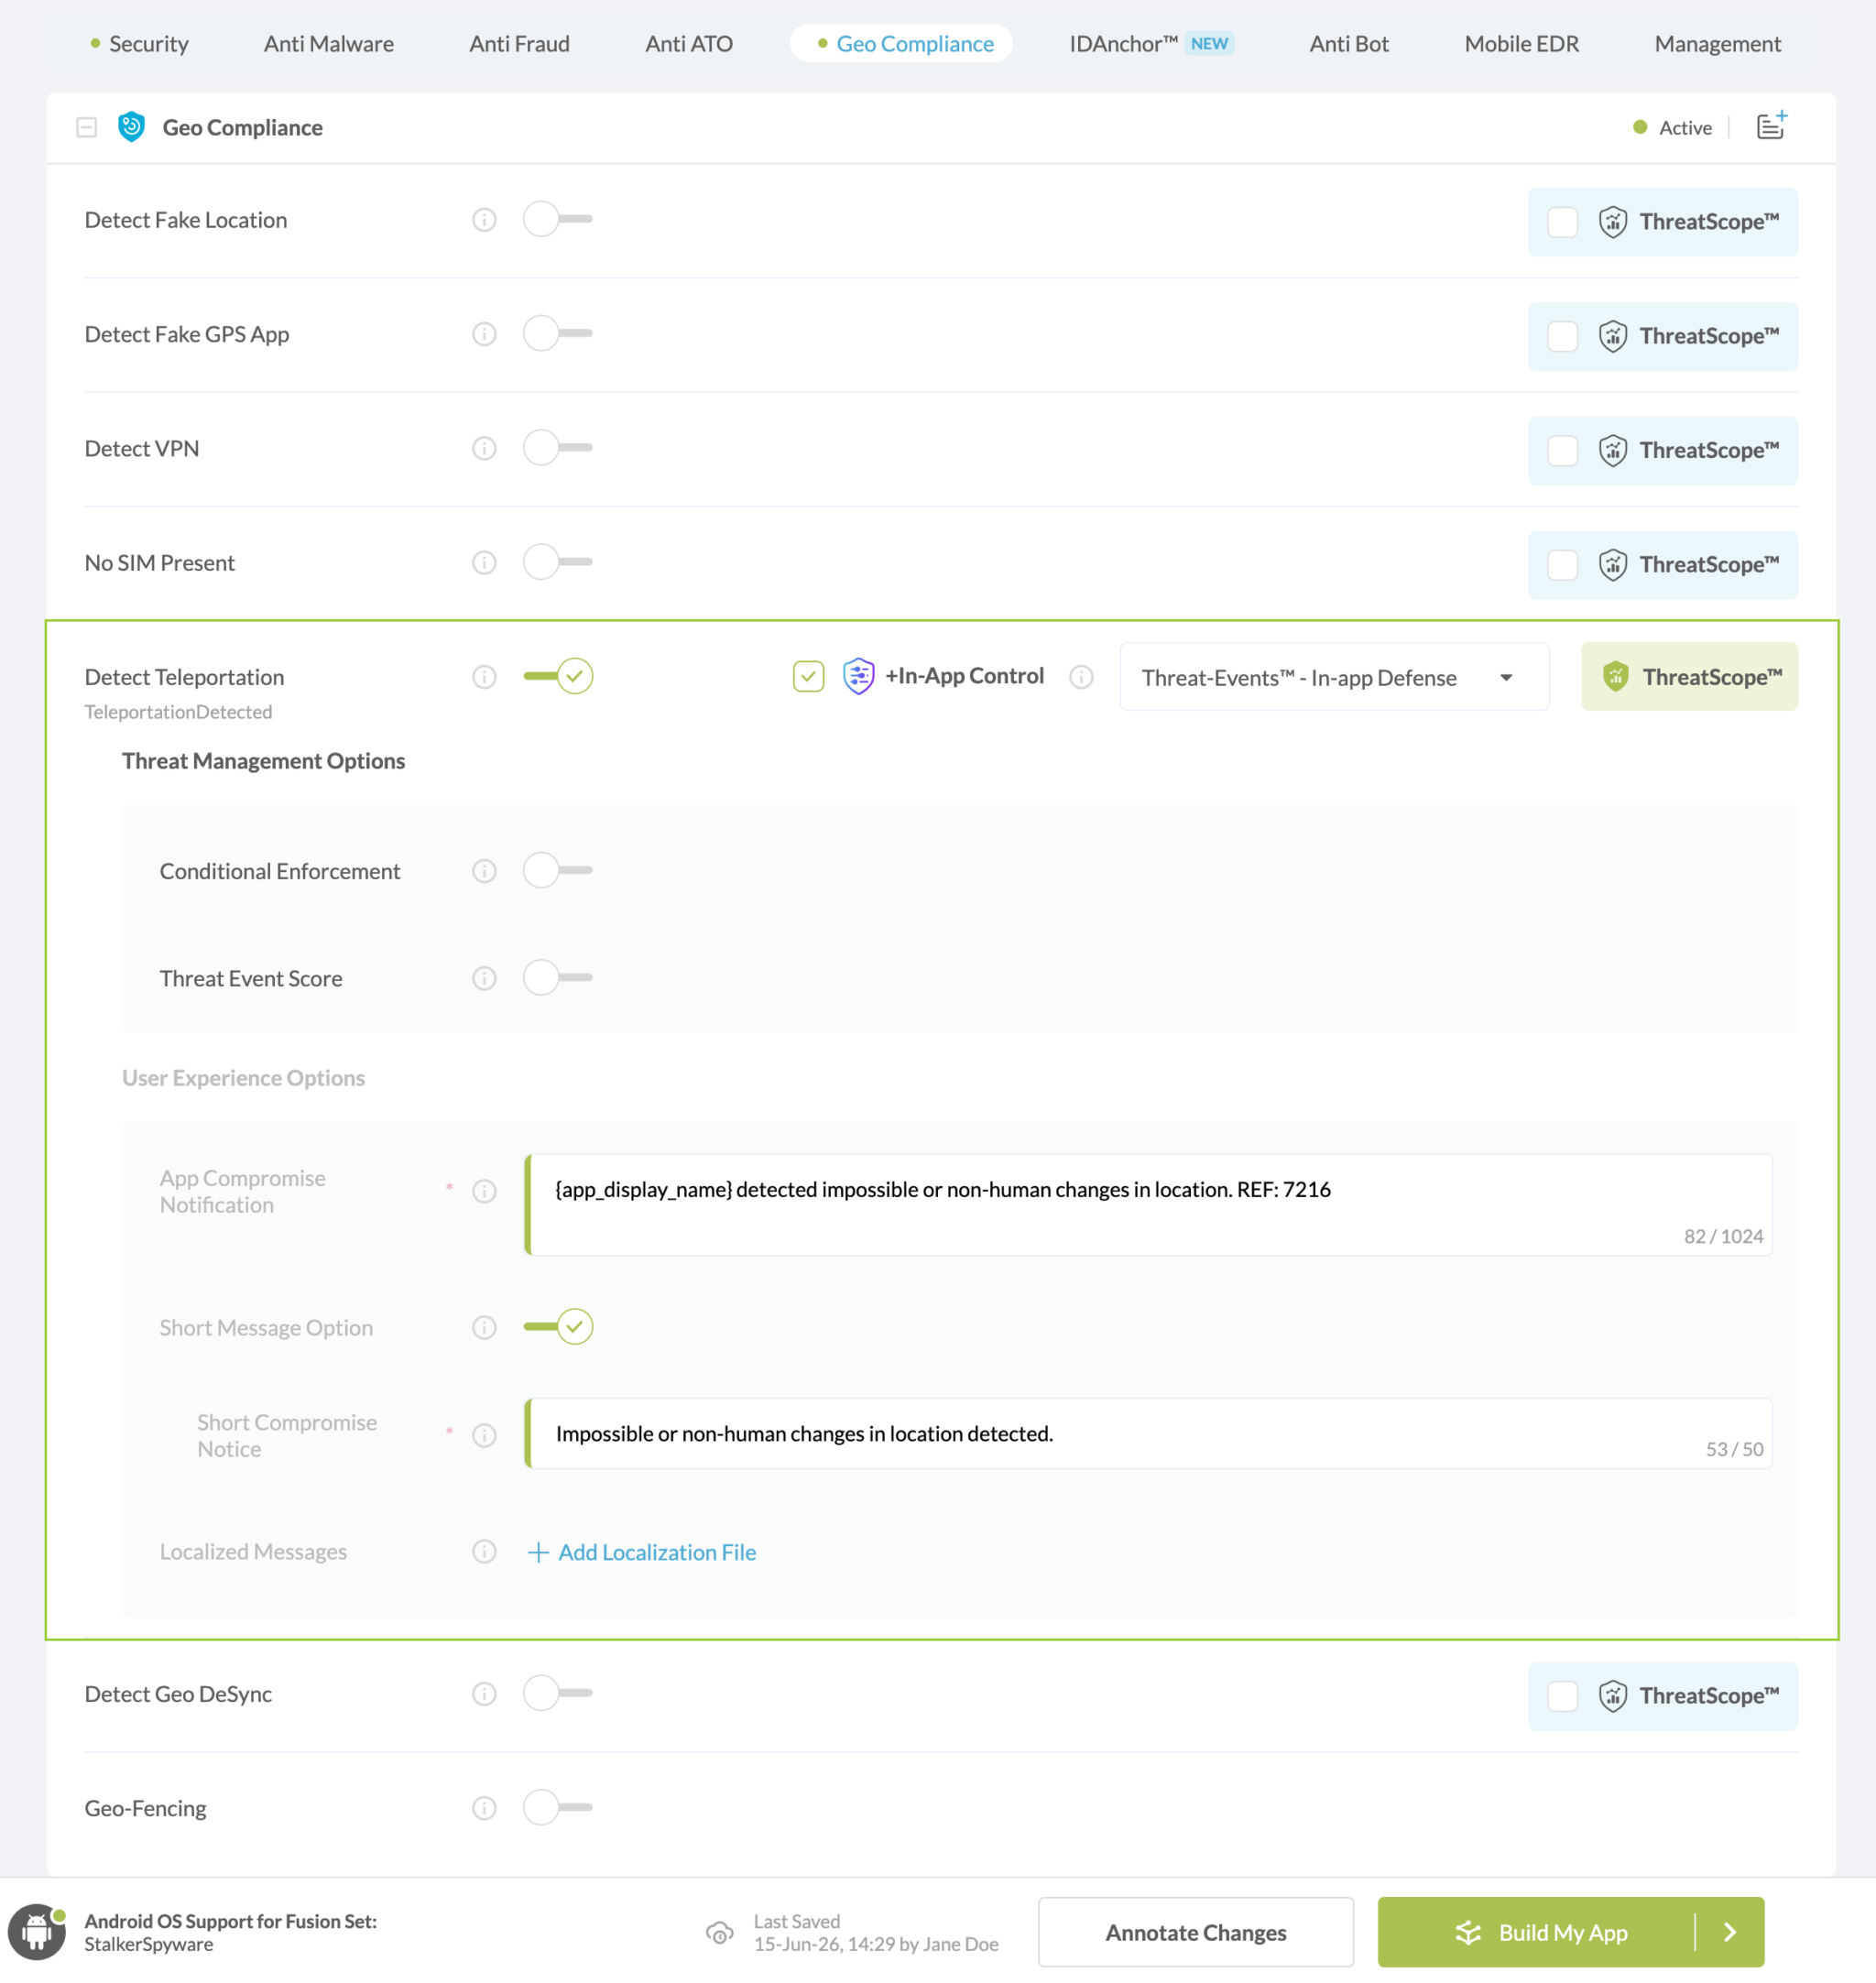Enable the Detect Fake GPS App toggle
The height and width of the screenshot is (1983, 1876).
(x=558, y=333)
